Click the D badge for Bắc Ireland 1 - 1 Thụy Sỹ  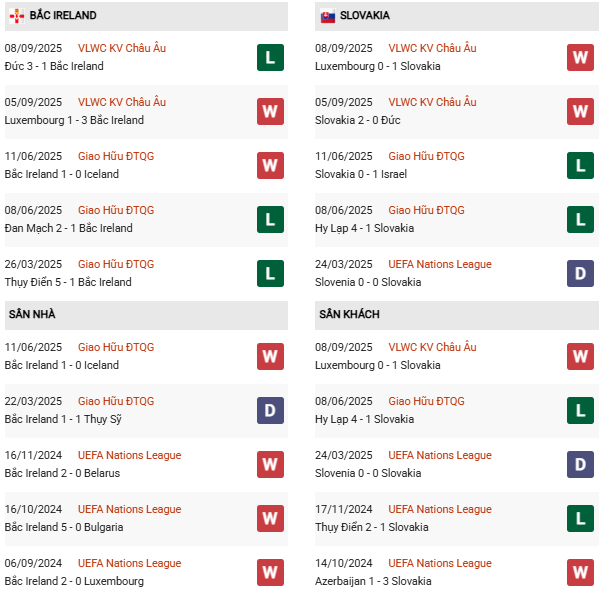270,410
